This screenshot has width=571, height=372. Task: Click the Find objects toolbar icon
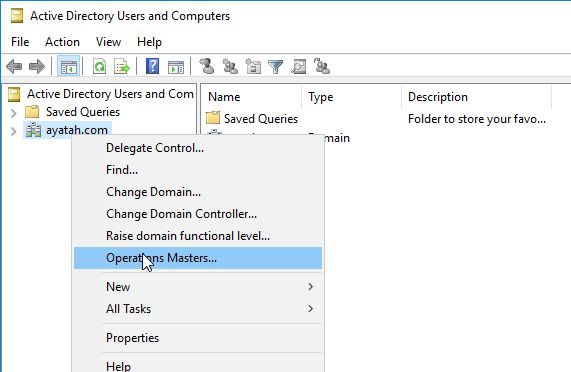(299, 67)
